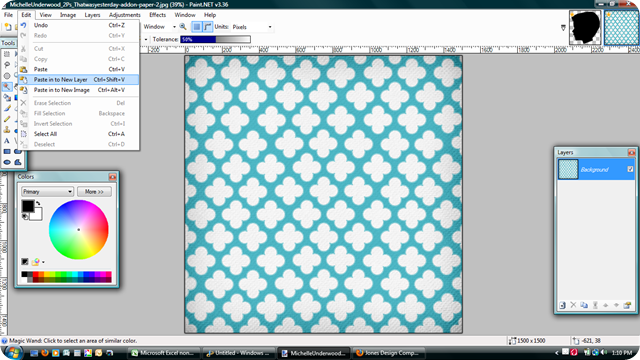Open Layer Properties icon
This screenshot has width=640, height=360.
click(x=627, y=305)
